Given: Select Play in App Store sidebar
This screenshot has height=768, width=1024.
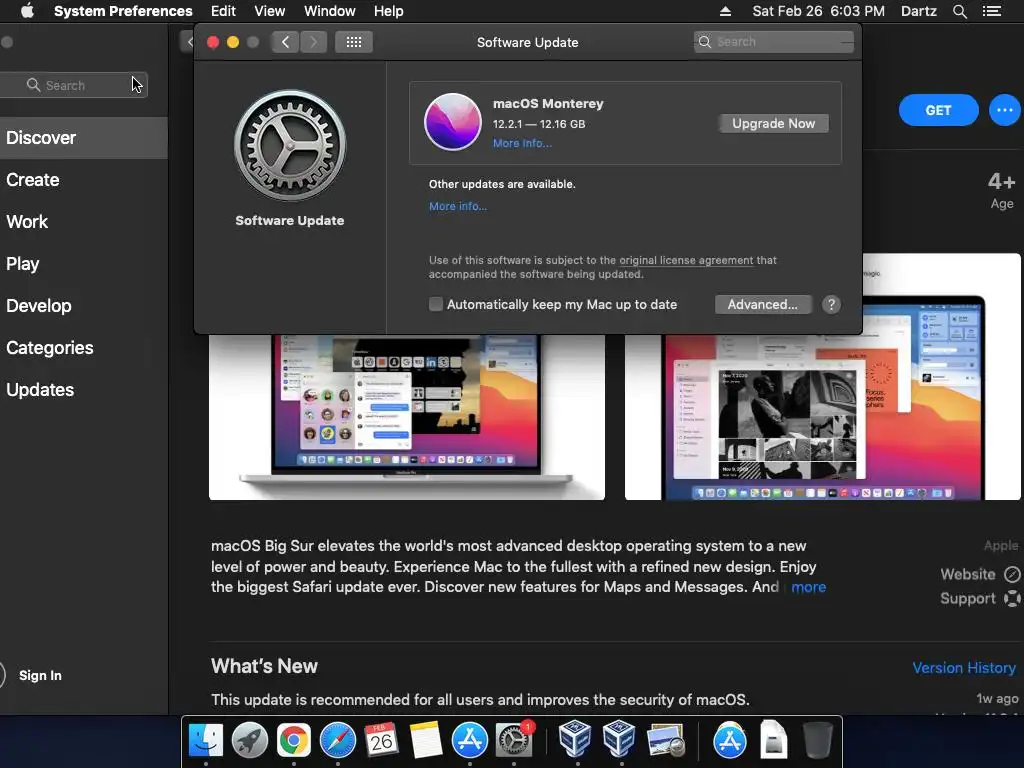Looking at the screenshot, I should click(84, 264).
